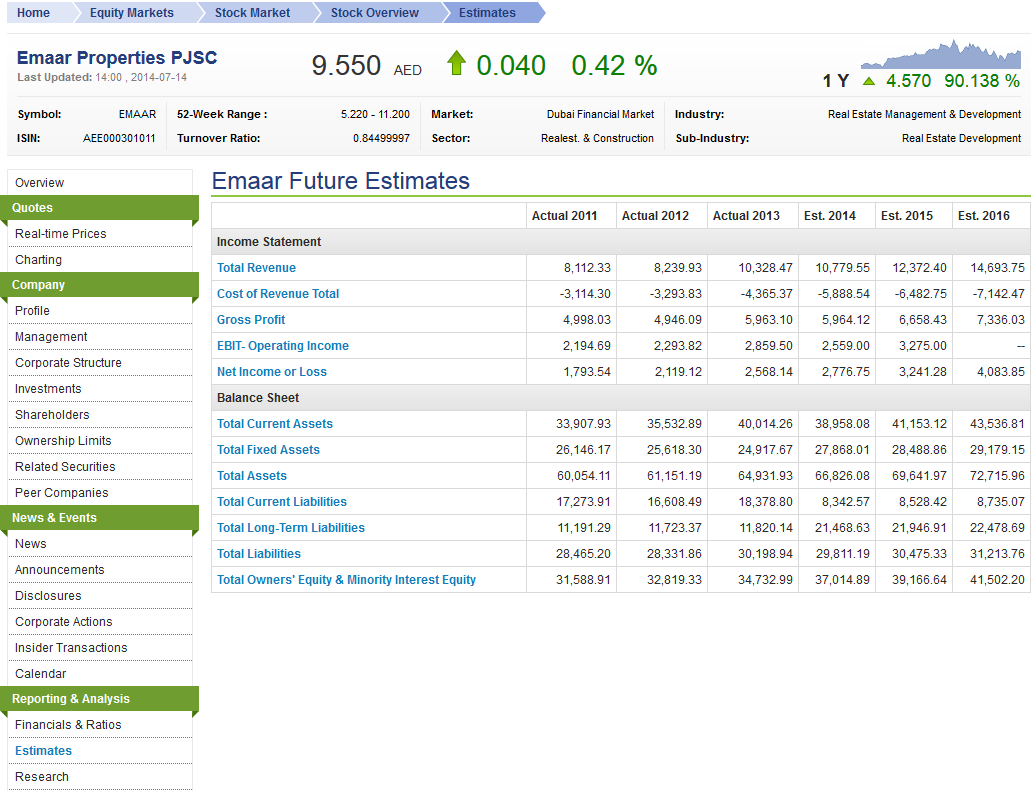
Task: Open Net Income or Loss link
Action: point(272,372)
